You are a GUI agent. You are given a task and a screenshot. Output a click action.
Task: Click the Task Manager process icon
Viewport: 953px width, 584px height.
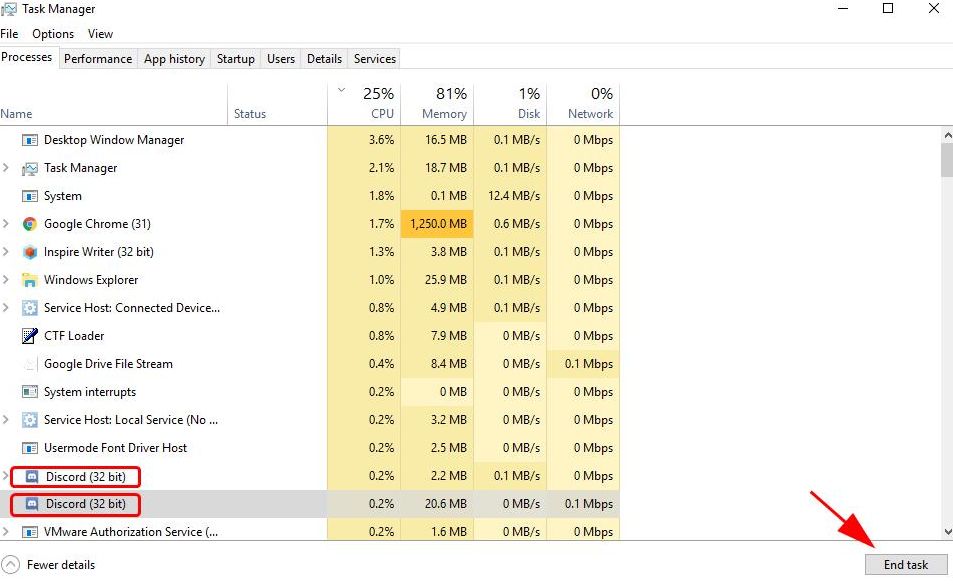[30, 168]
